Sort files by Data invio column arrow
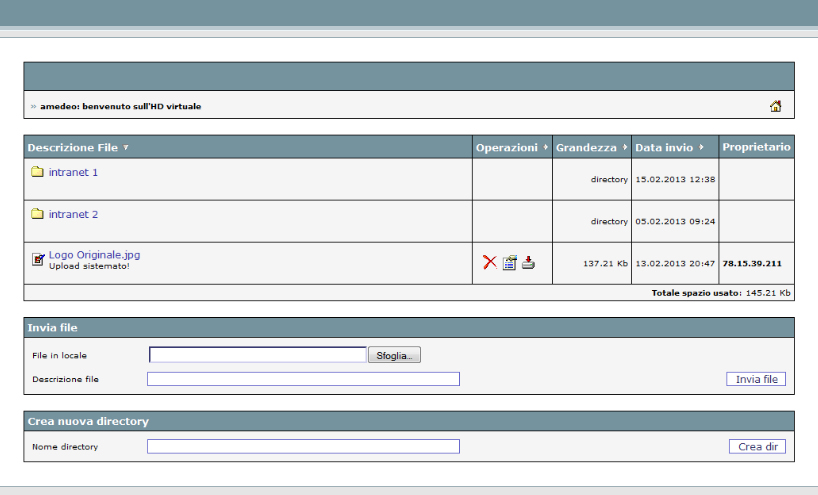 (702, 148)
